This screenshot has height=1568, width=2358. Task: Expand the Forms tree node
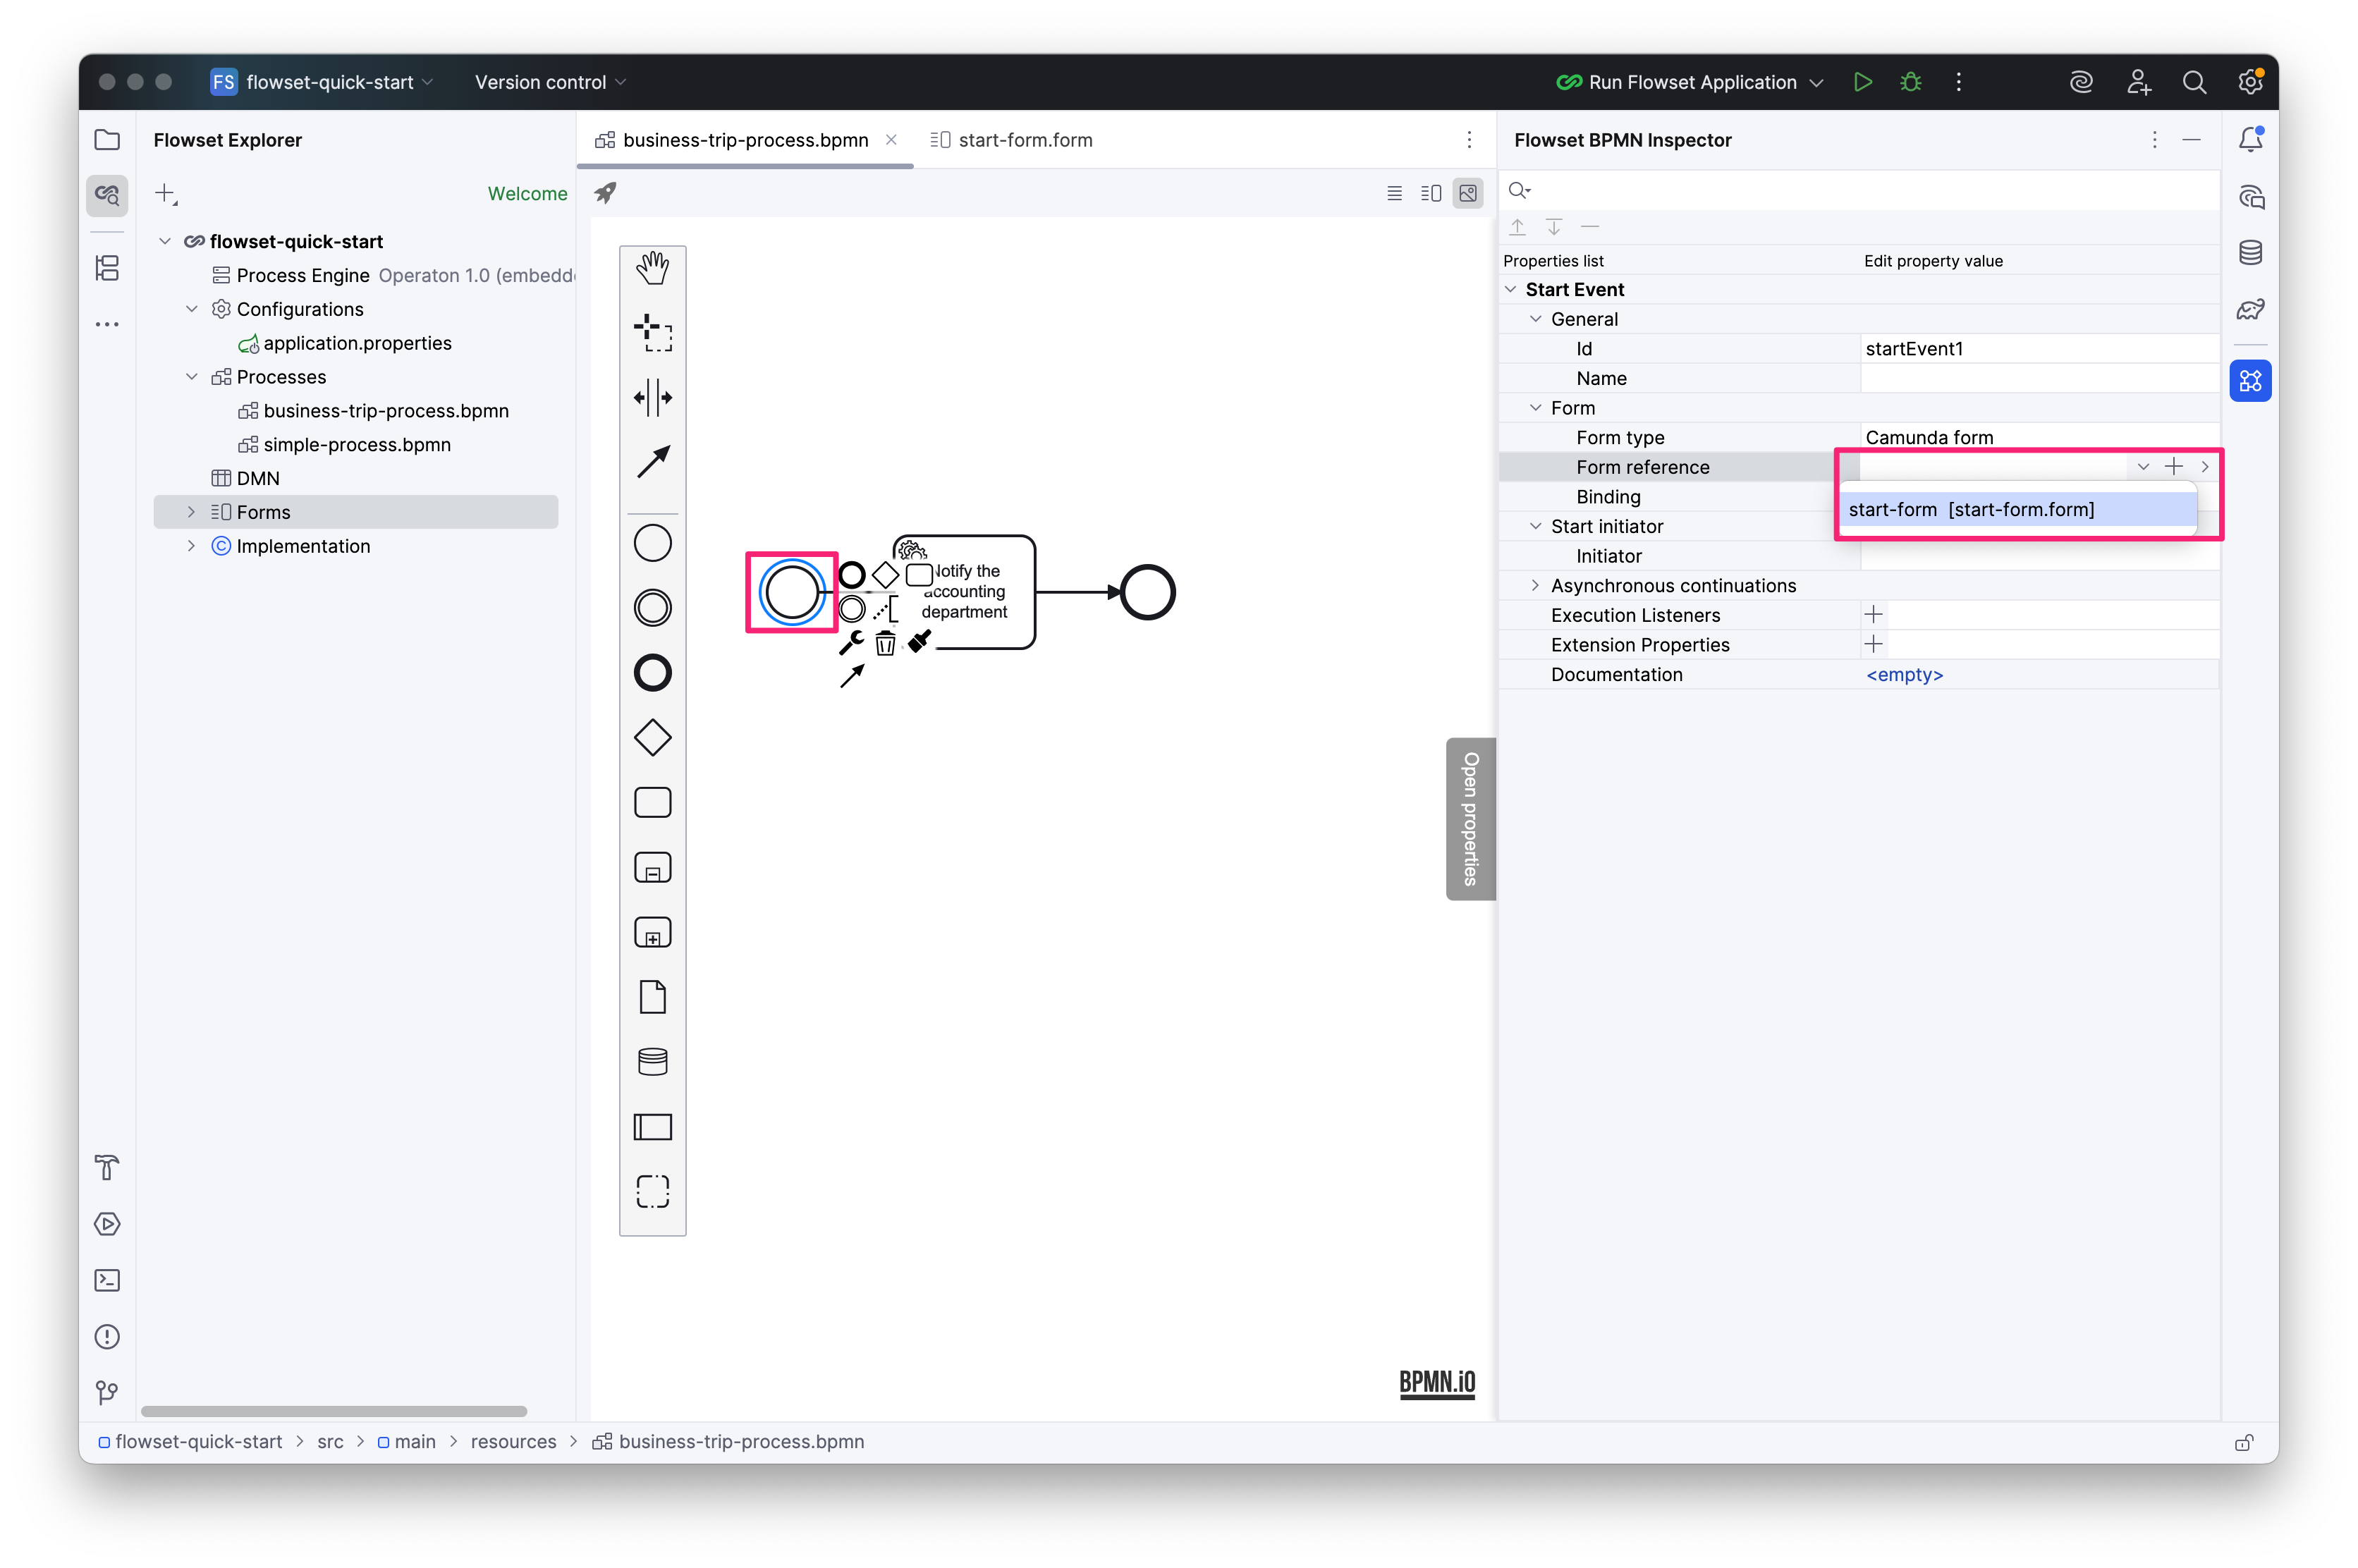tap(191, 512)
